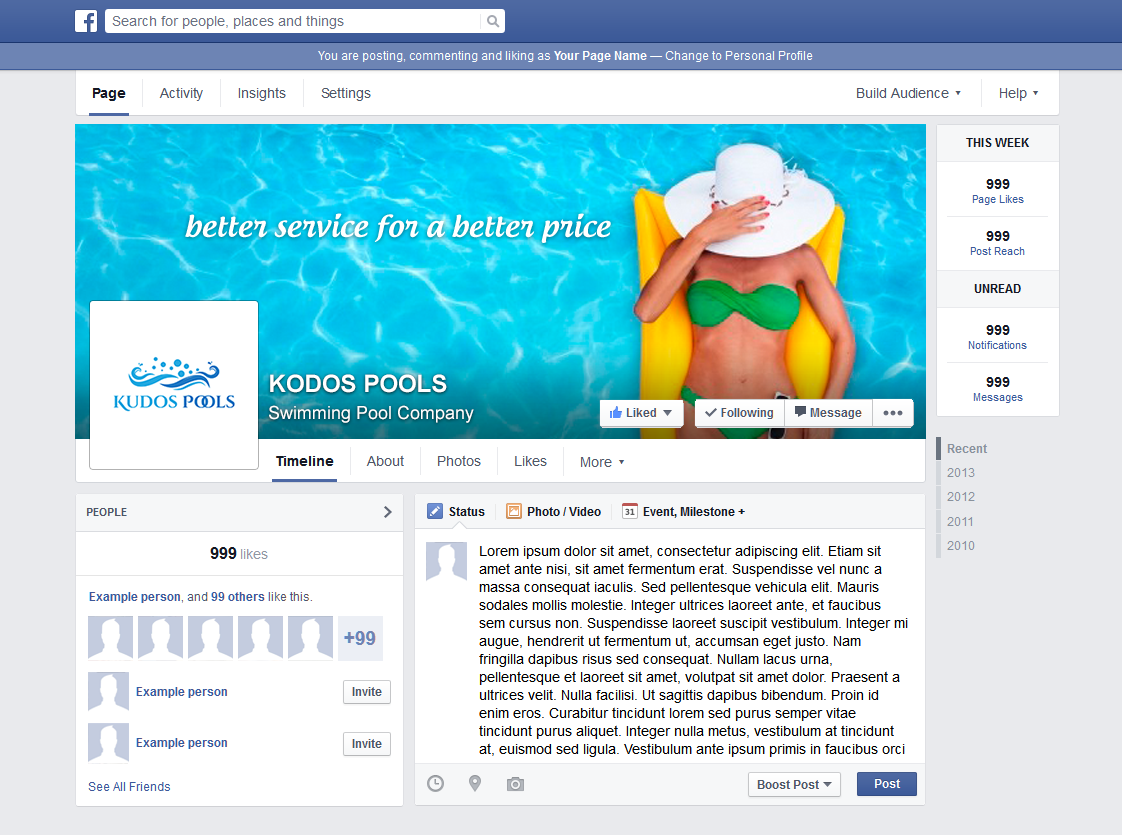The height and width of the screenshot is (835, 1122).
Task: Open the See All Friends link
Action: [x=129, y=786]
